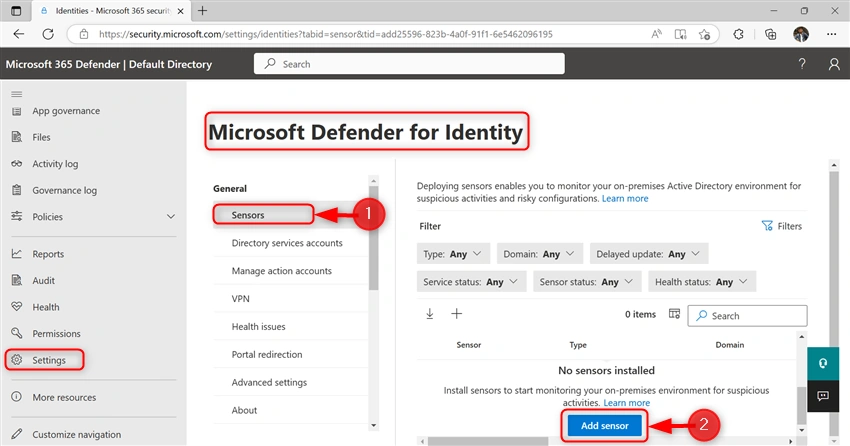Collapse the navigation hamburger menu
This screenshot has width=850, height=446.
(x=17, y=94)
